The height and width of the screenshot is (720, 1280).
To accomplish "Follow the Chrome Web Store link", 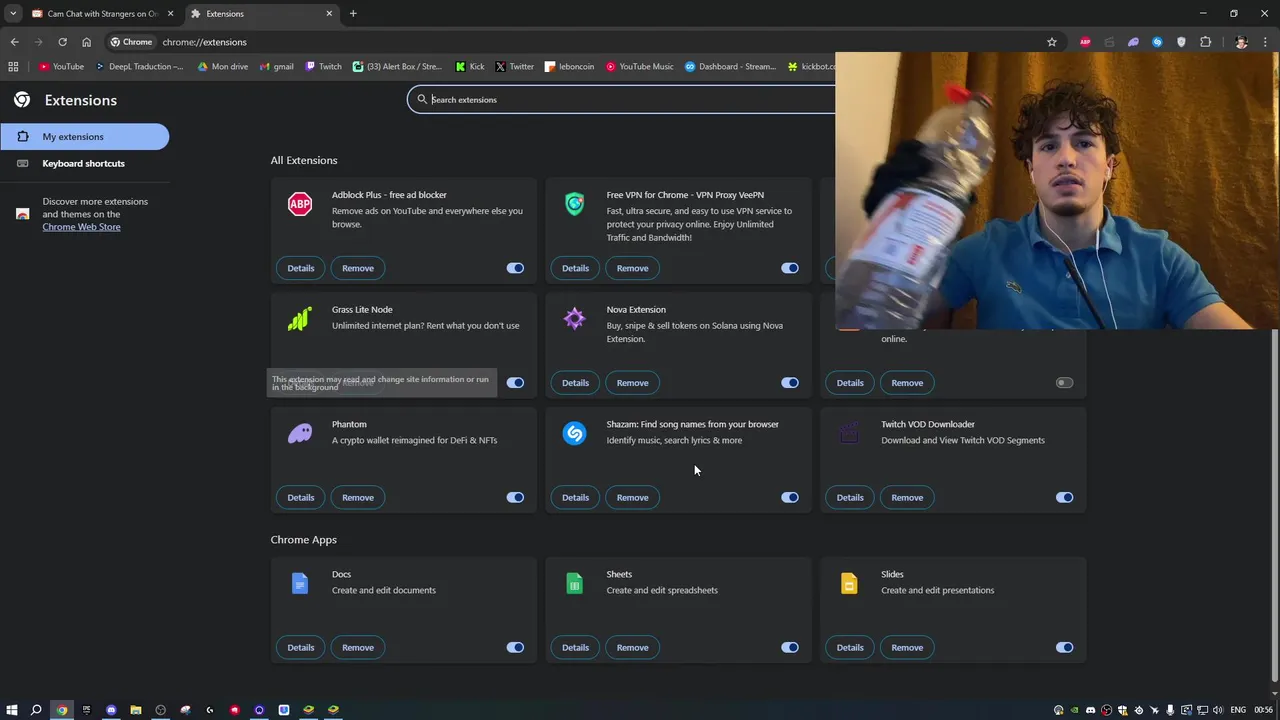I will click(x=81, y=227).
